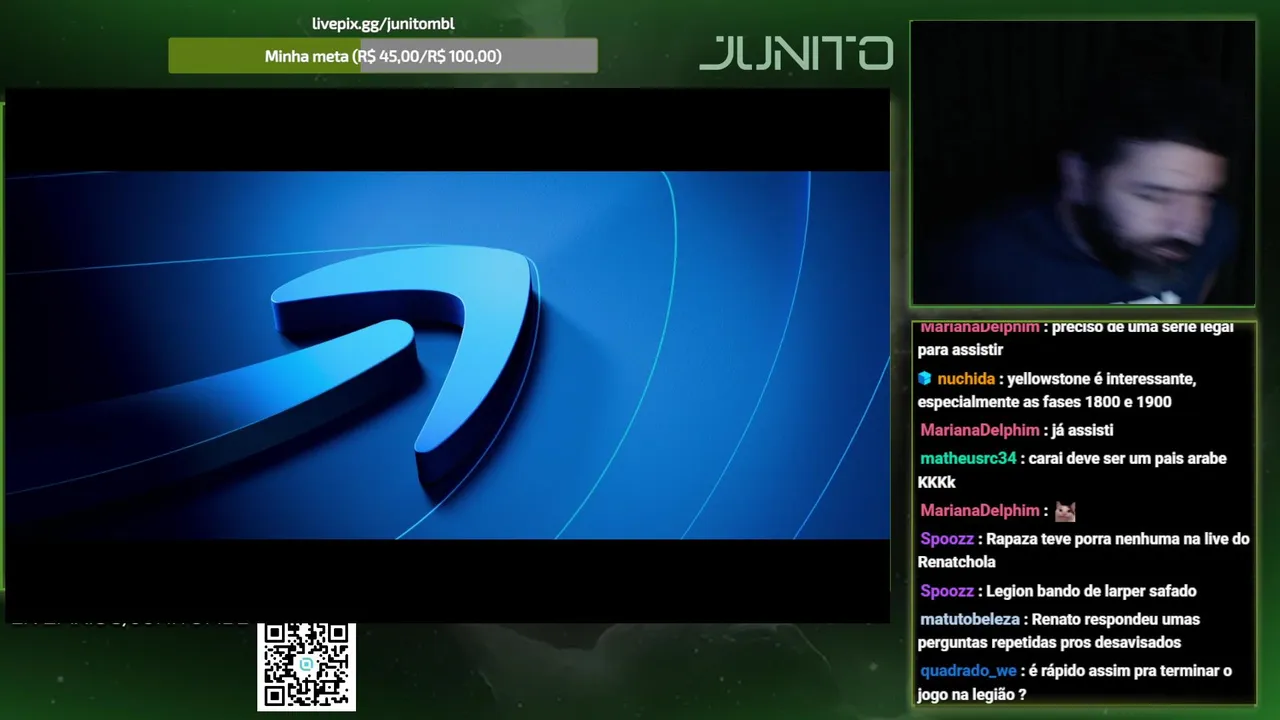1280x720 pixels.
Task: Click the 'Renato respondeu umas' chat message
Action: tap(1060, 631)
